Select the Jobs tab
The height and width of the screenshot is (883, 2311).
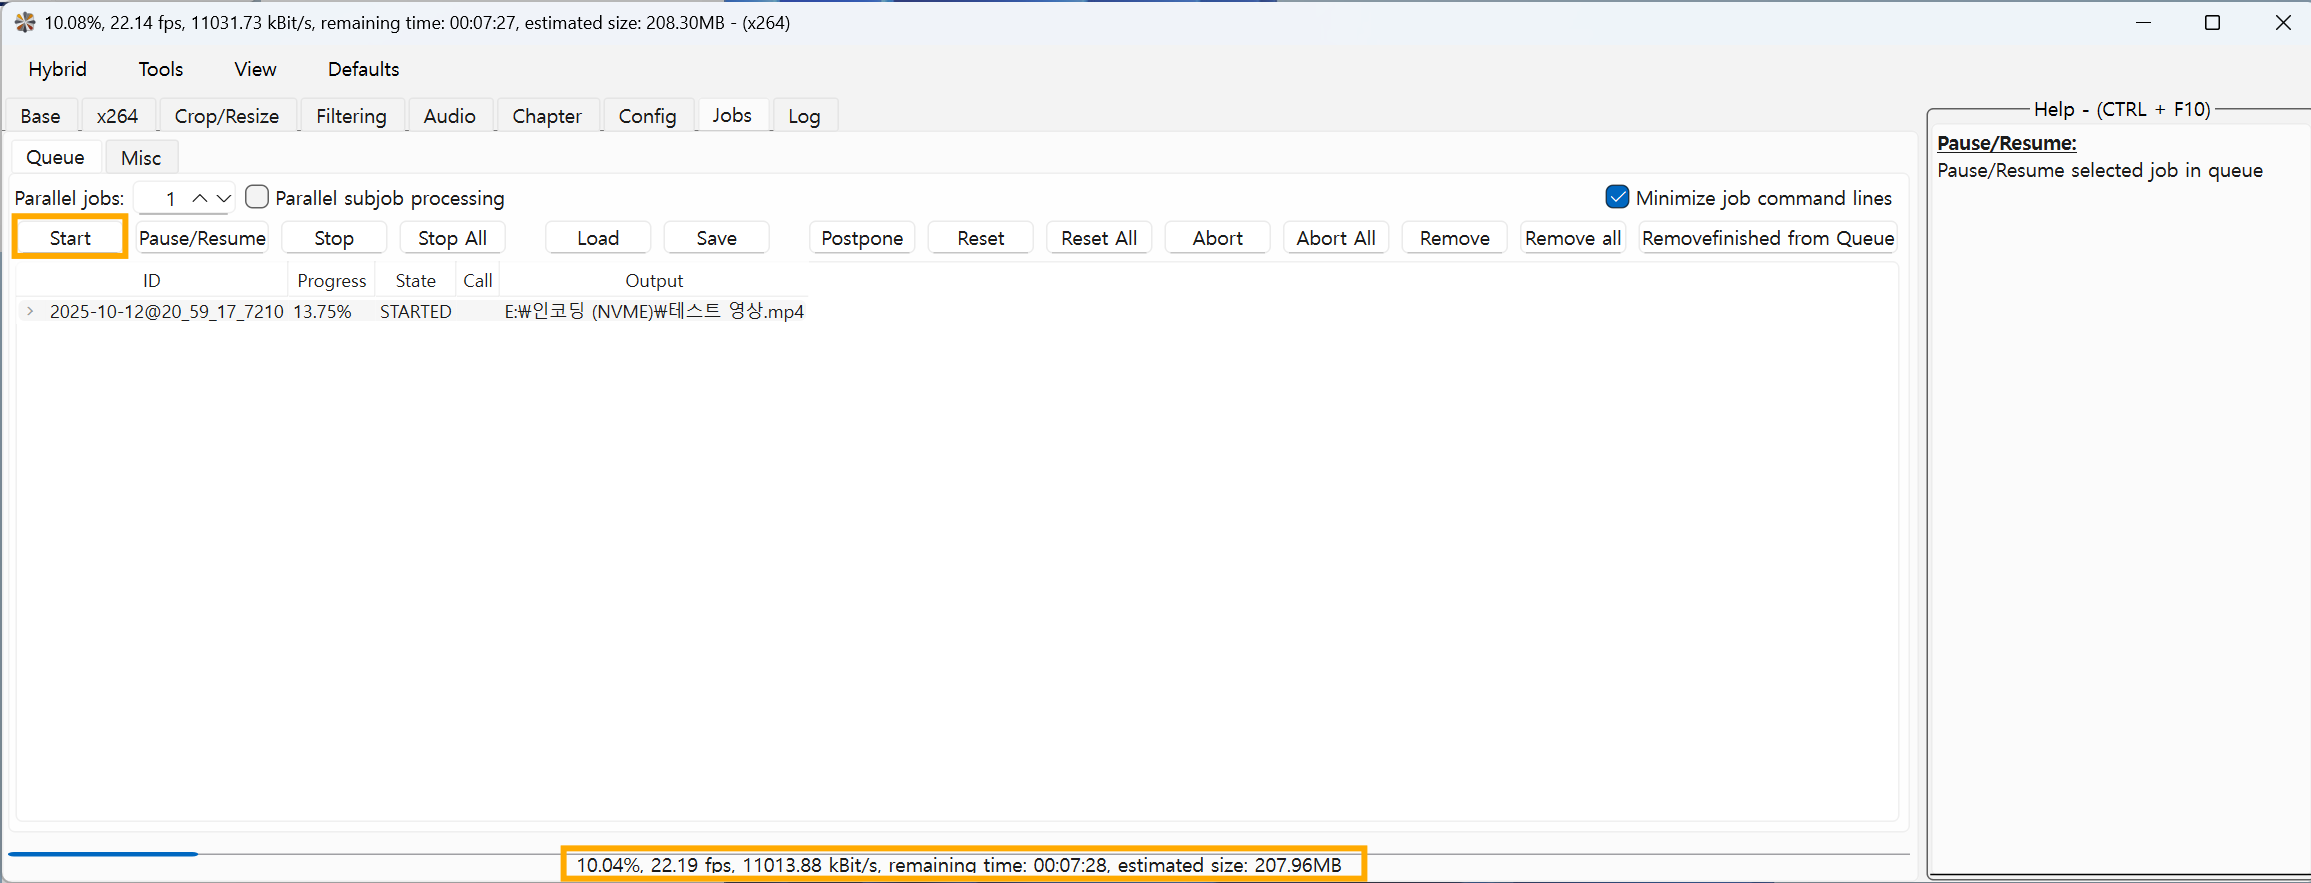(732, 115)
